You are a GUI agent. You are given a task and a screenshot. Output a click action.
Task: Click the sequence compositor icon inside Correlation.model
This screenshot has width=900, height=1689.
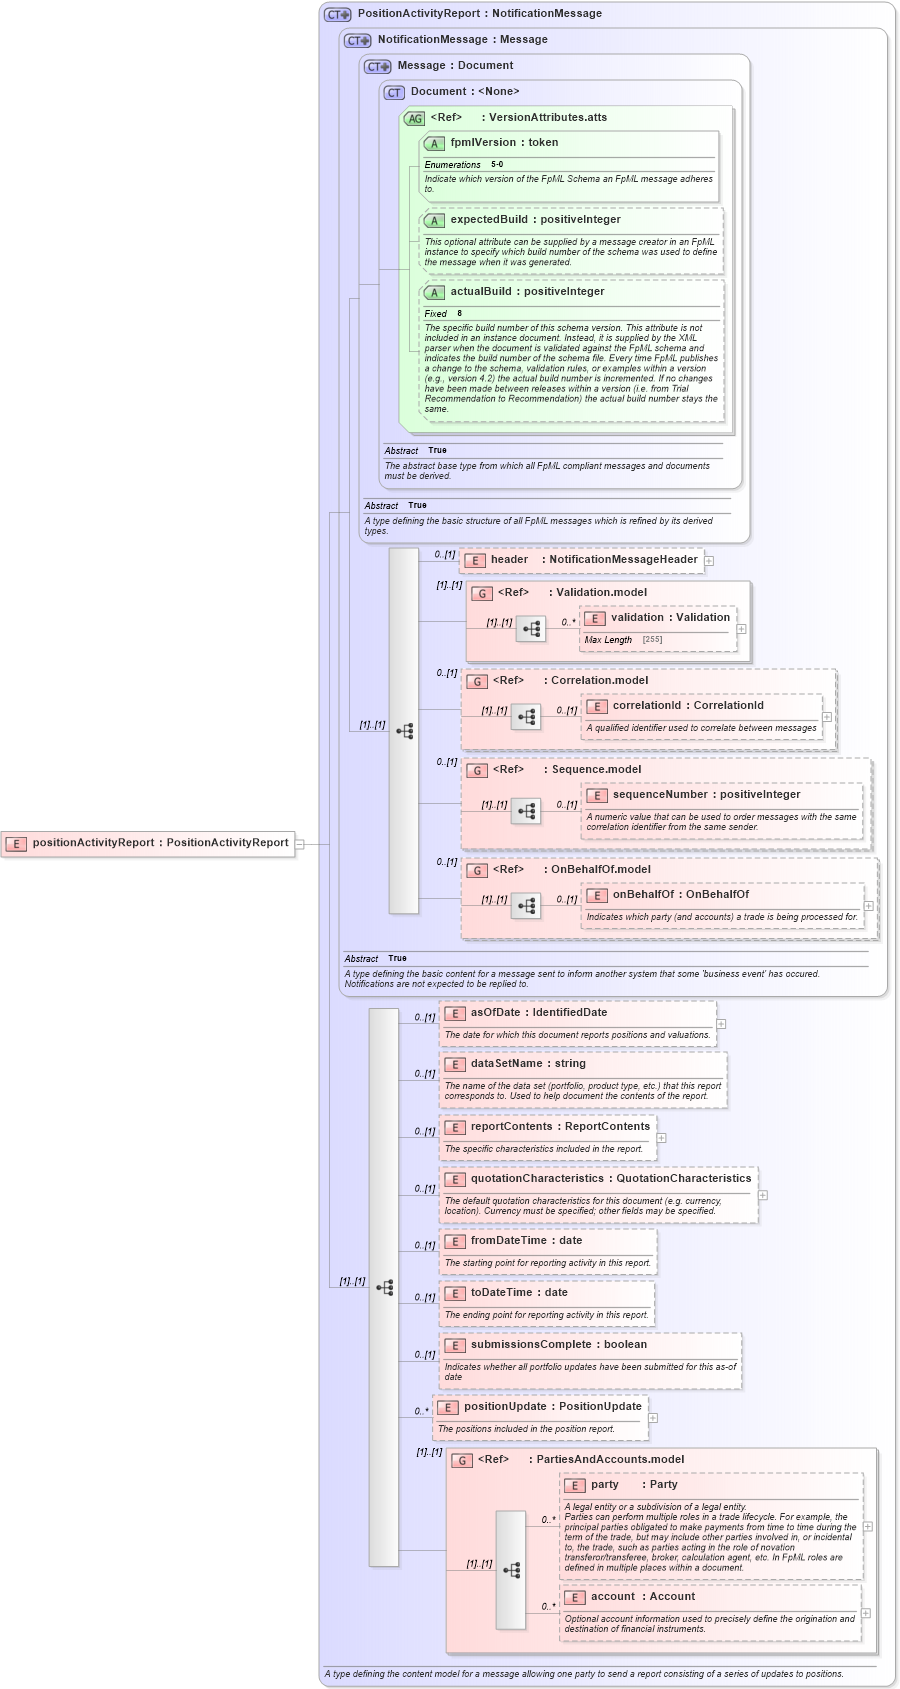526,717
